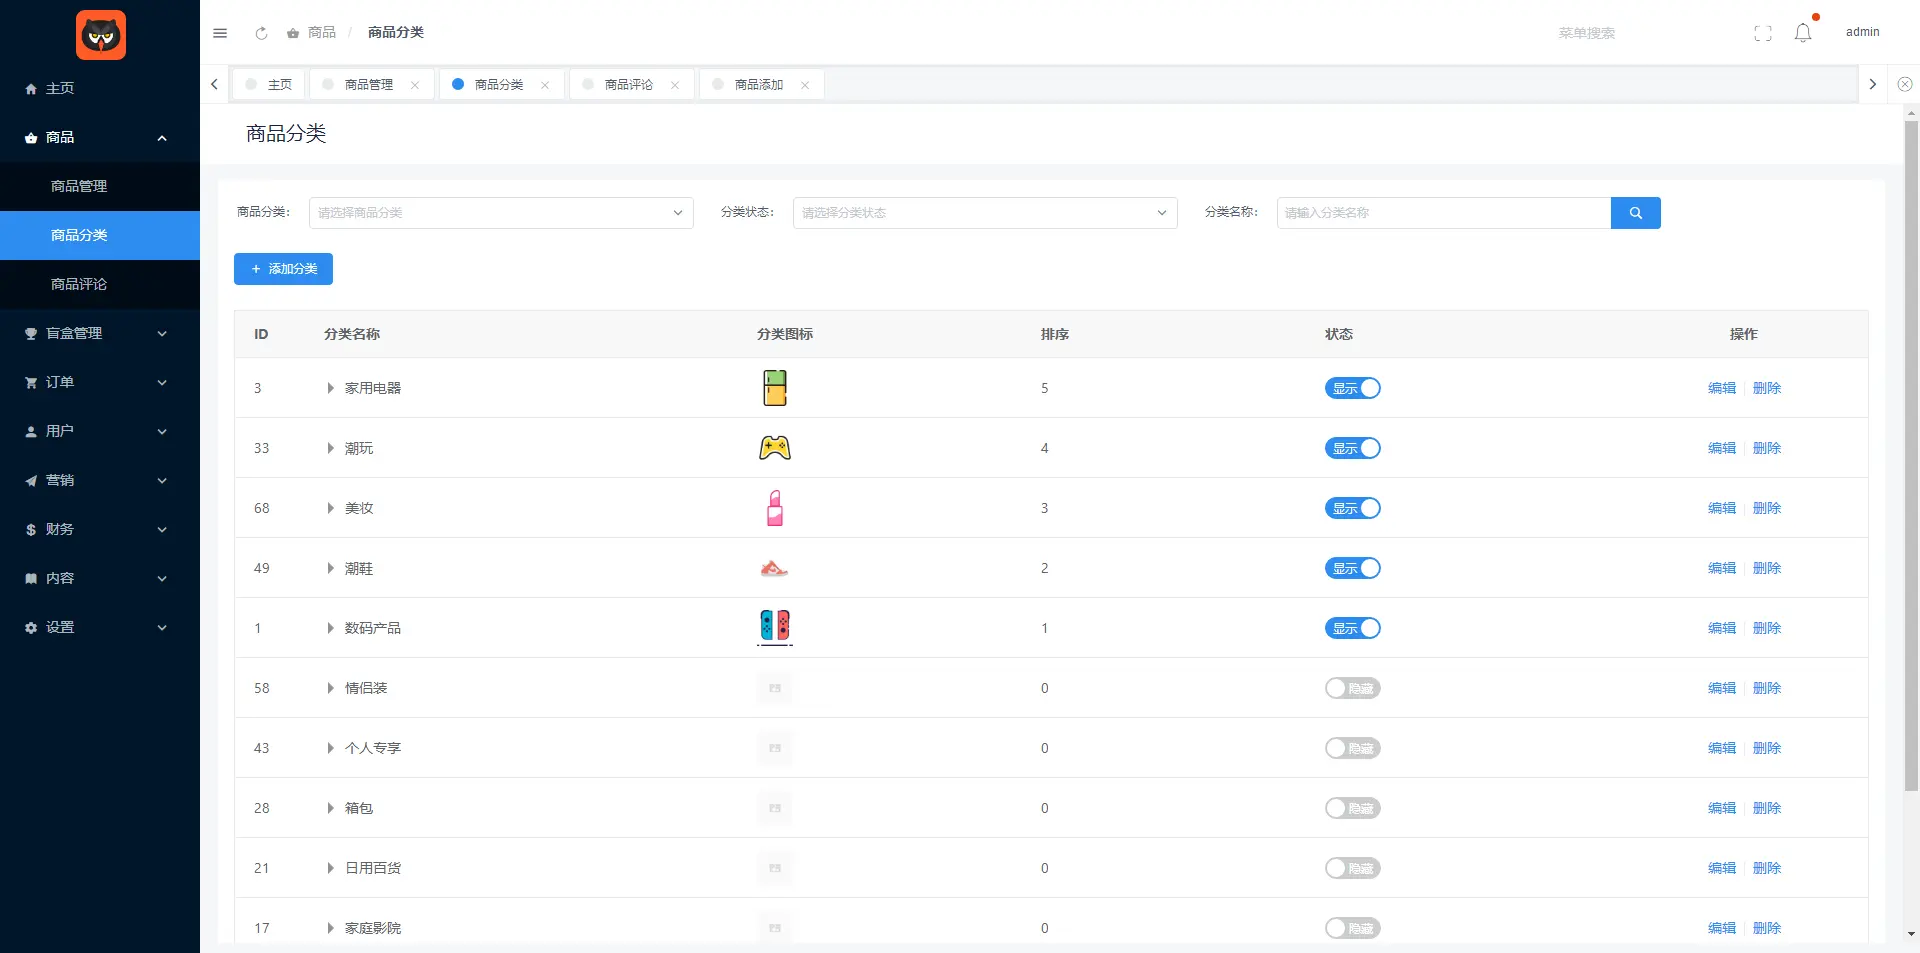Switch to the 商品评论 tab

click(x=628, y=85)
